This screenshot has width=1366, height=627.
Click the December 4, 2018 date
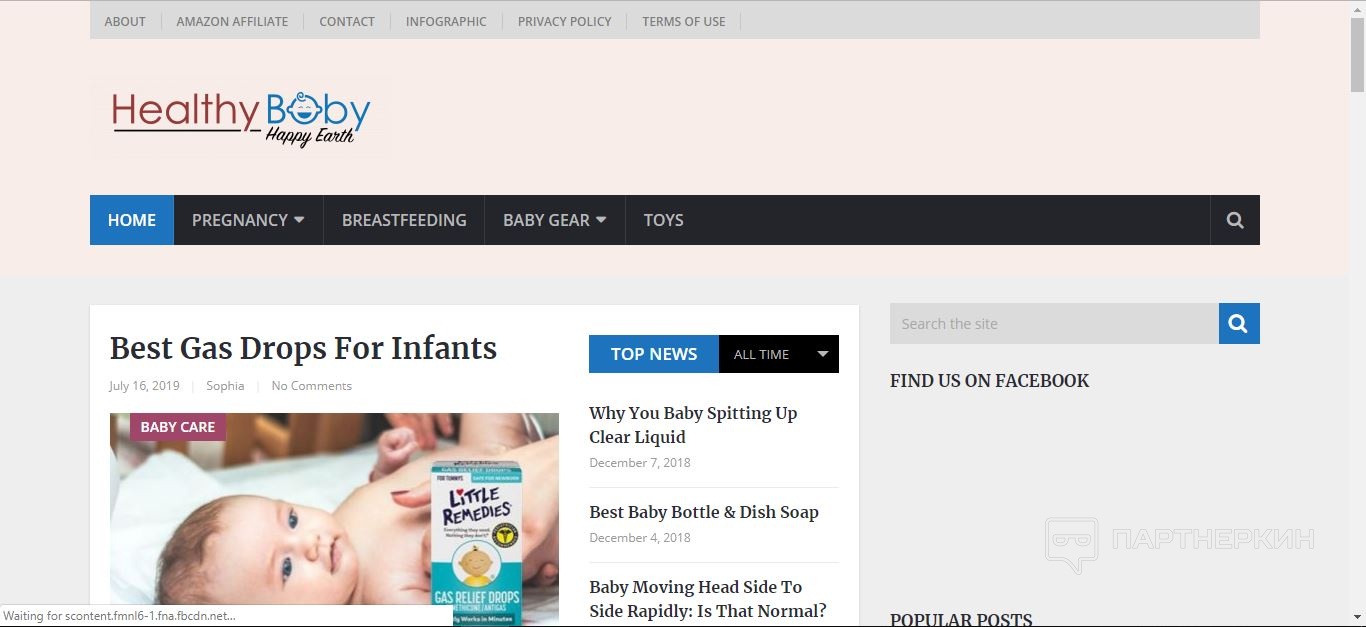click(640, 538)
